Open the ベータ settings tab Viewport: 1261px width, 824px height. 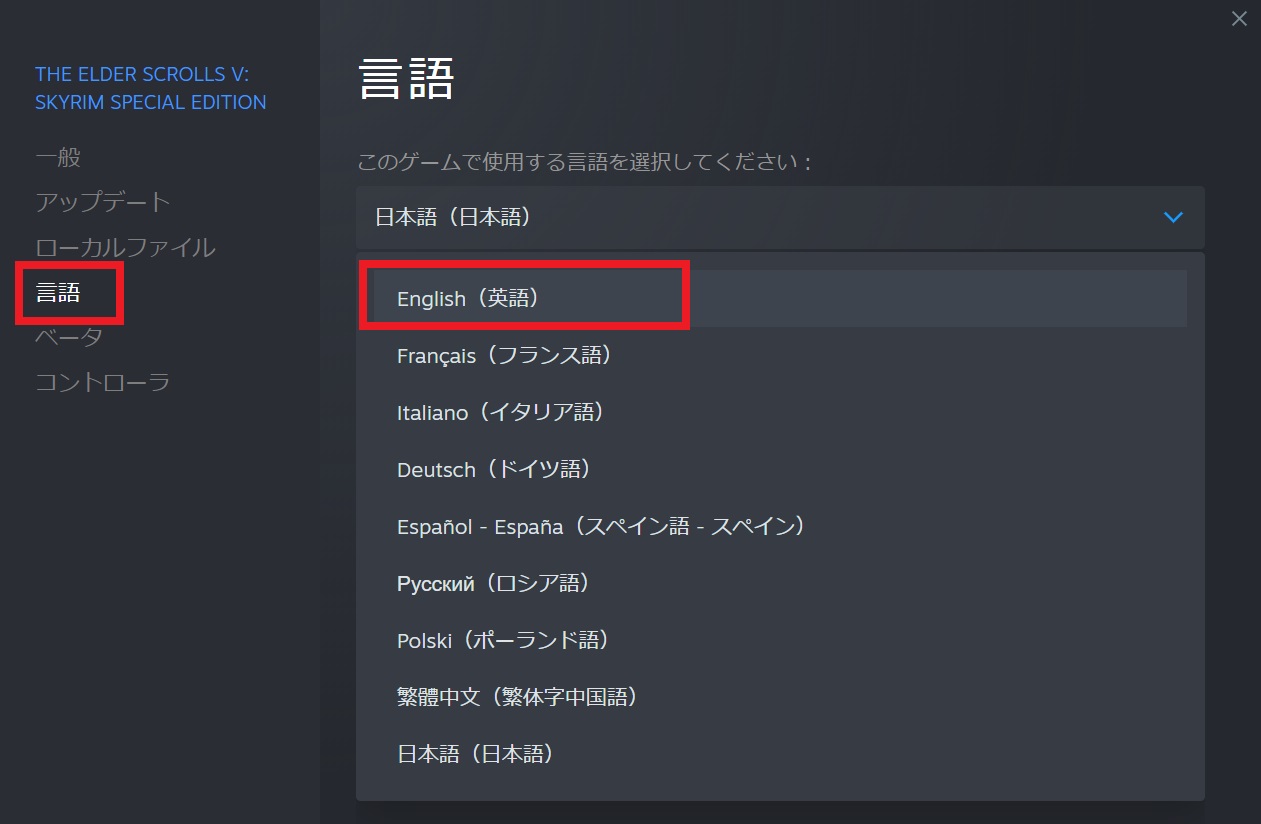(69, 337)
